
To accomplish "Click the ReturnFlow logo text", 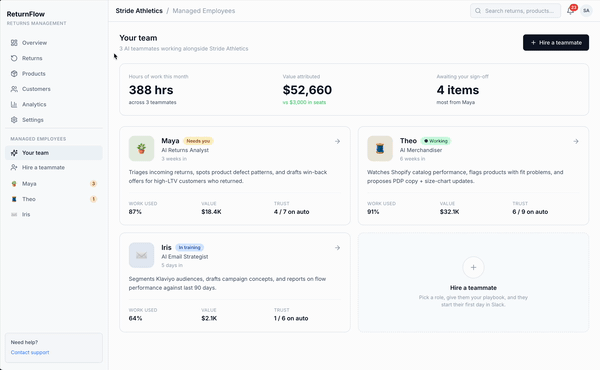I will point(26,14).
